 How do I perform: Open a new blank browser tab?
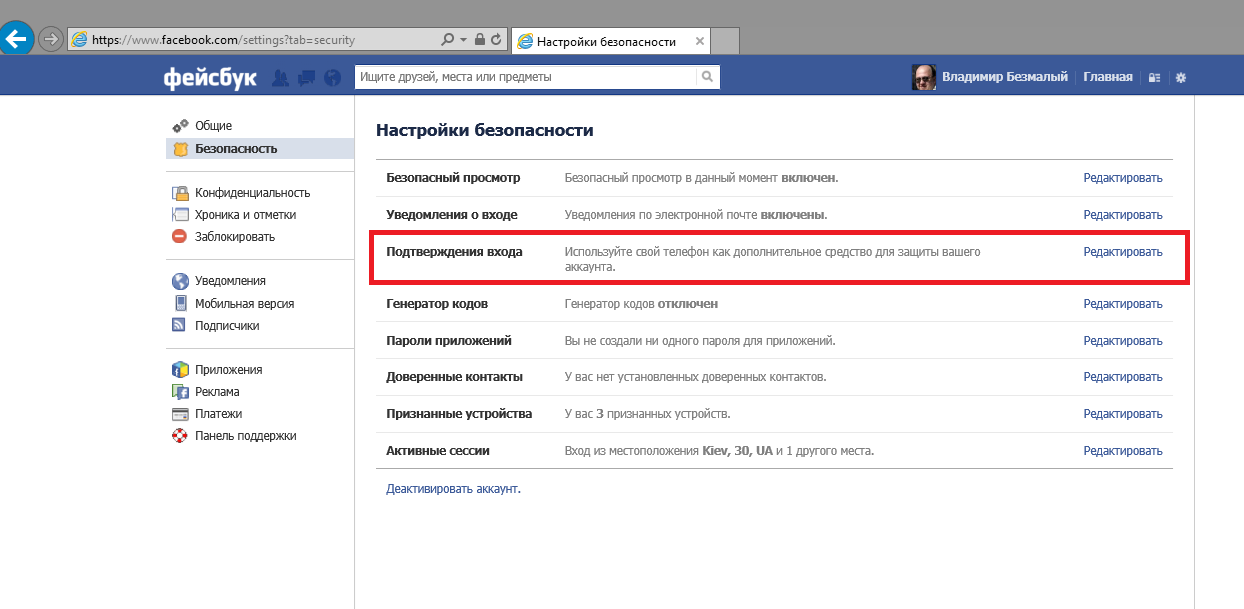(x=726, y=41)
